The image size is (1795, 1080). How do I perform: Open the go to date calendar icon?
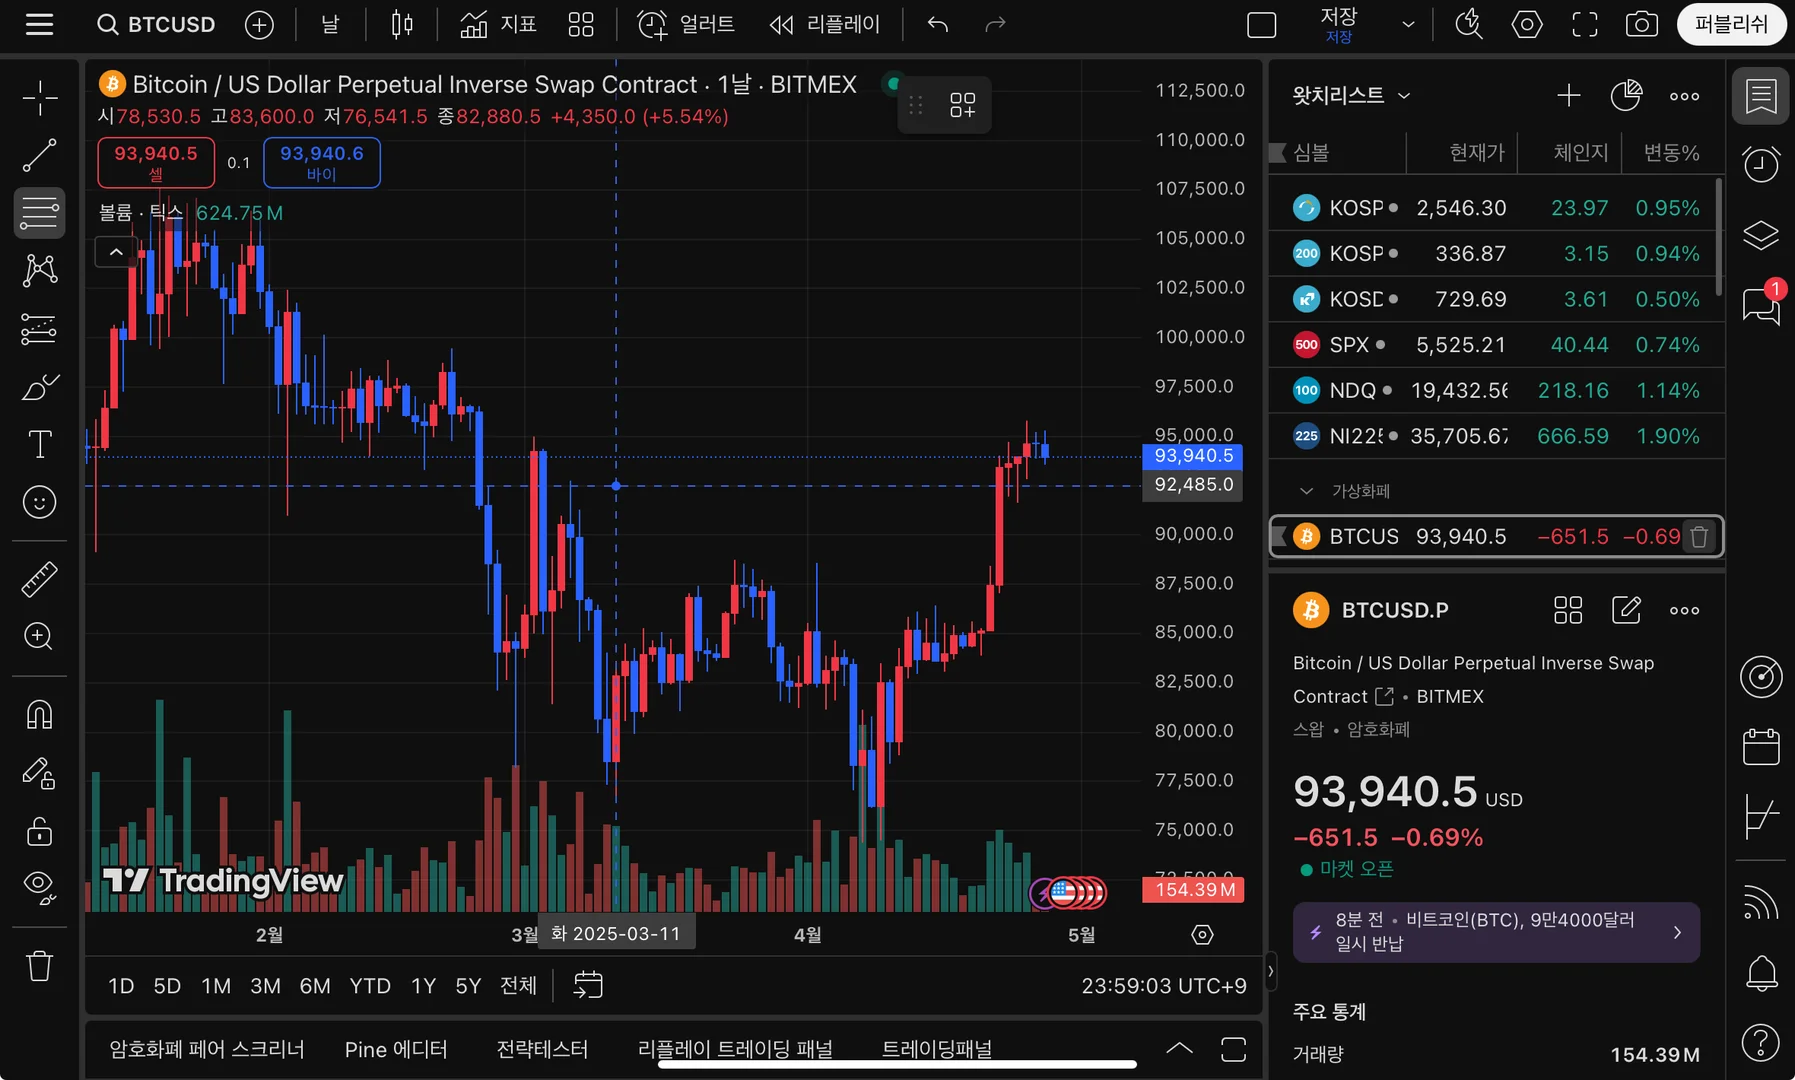[588, 985]
